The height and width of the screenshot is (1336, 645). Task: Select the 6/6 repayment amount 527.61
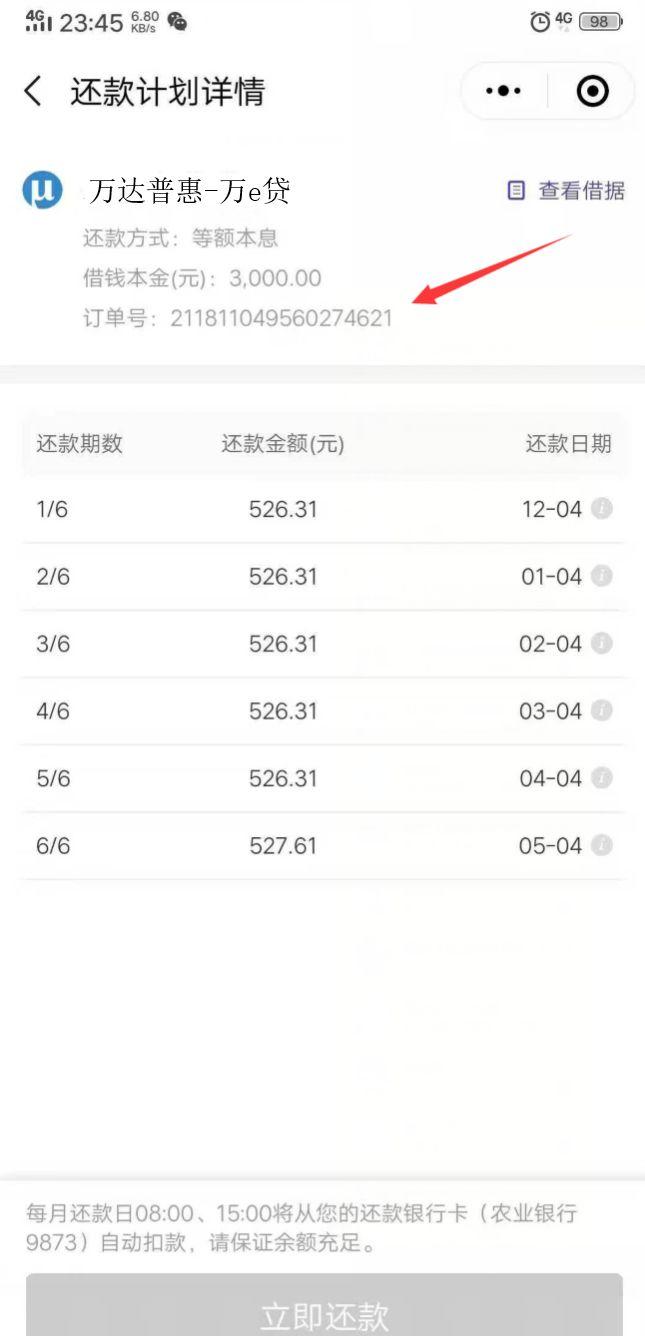tap(283, 846)
